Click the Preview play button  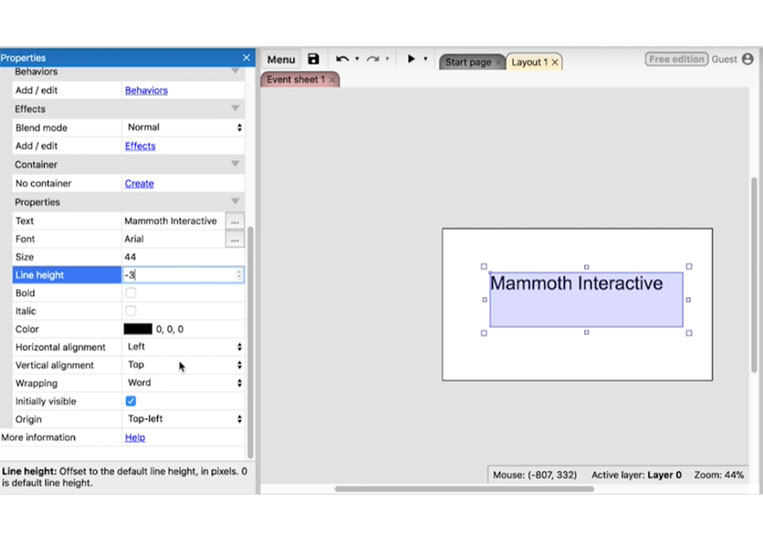pos(411,59)
